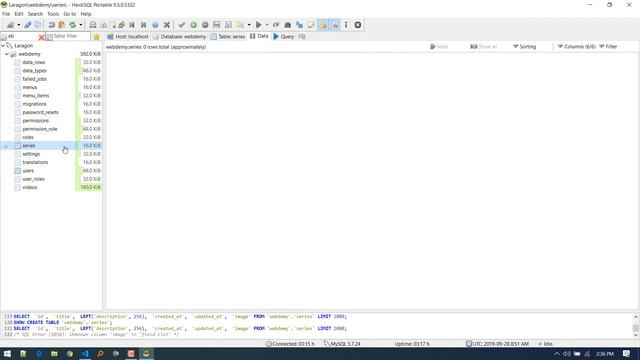This screenshot has height=360, width=640.
Task: Open the connect icon's dropdown arrow
Action: (x=18, y=25)
